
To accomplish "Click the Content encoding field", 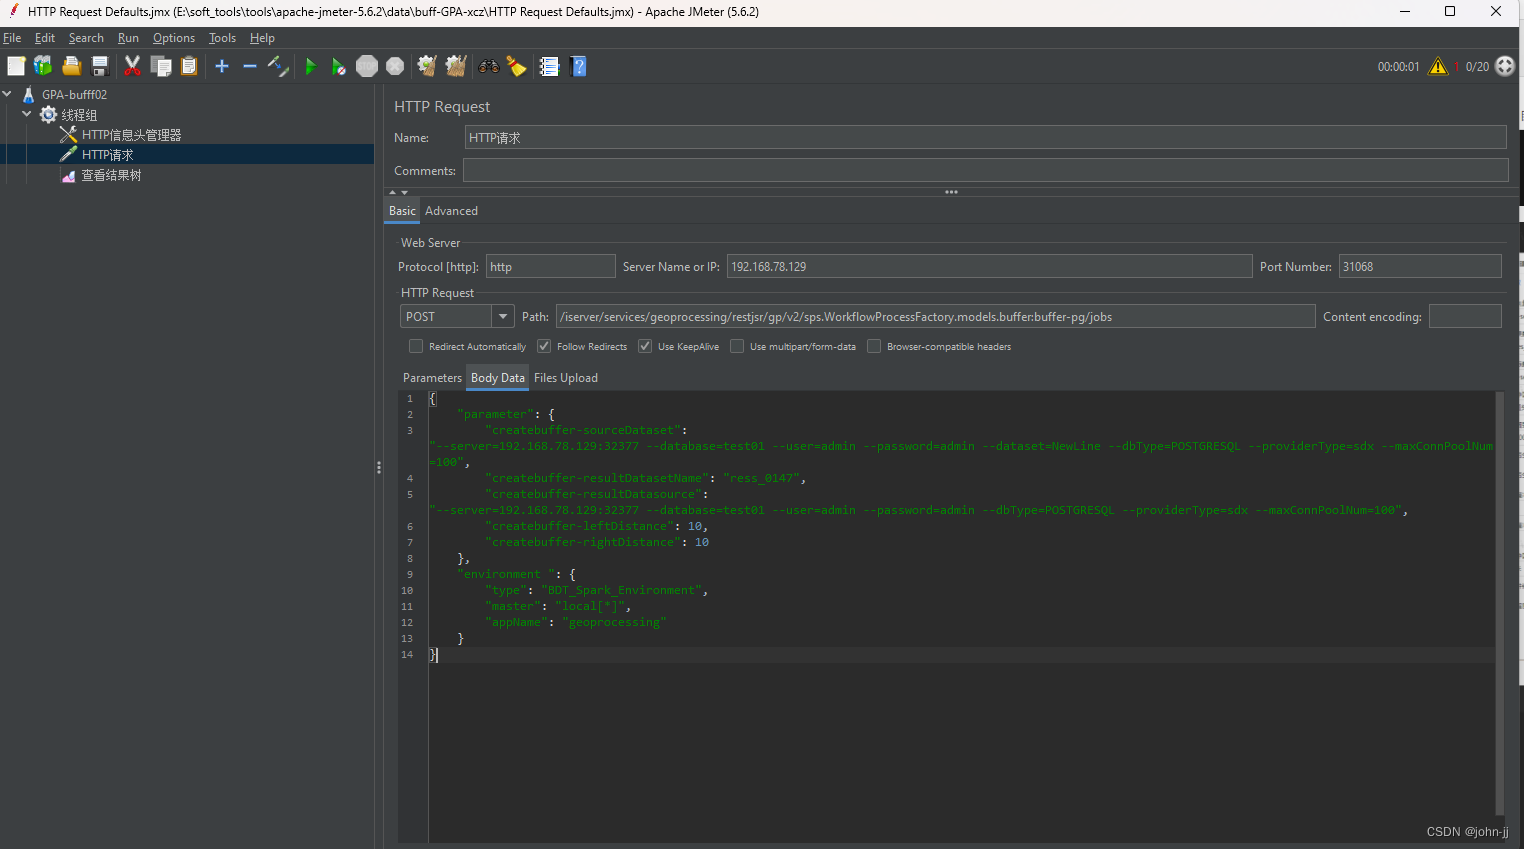I will coord(1465,316).
